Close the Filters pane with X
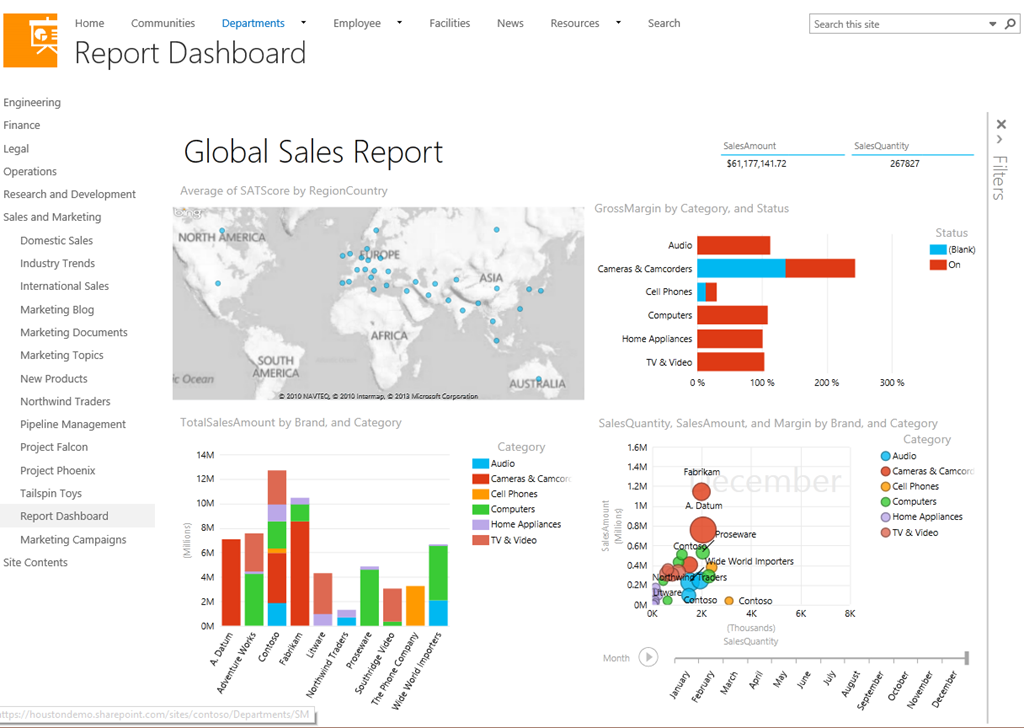Viewport: 1024px width, 728px height. 1001,124
